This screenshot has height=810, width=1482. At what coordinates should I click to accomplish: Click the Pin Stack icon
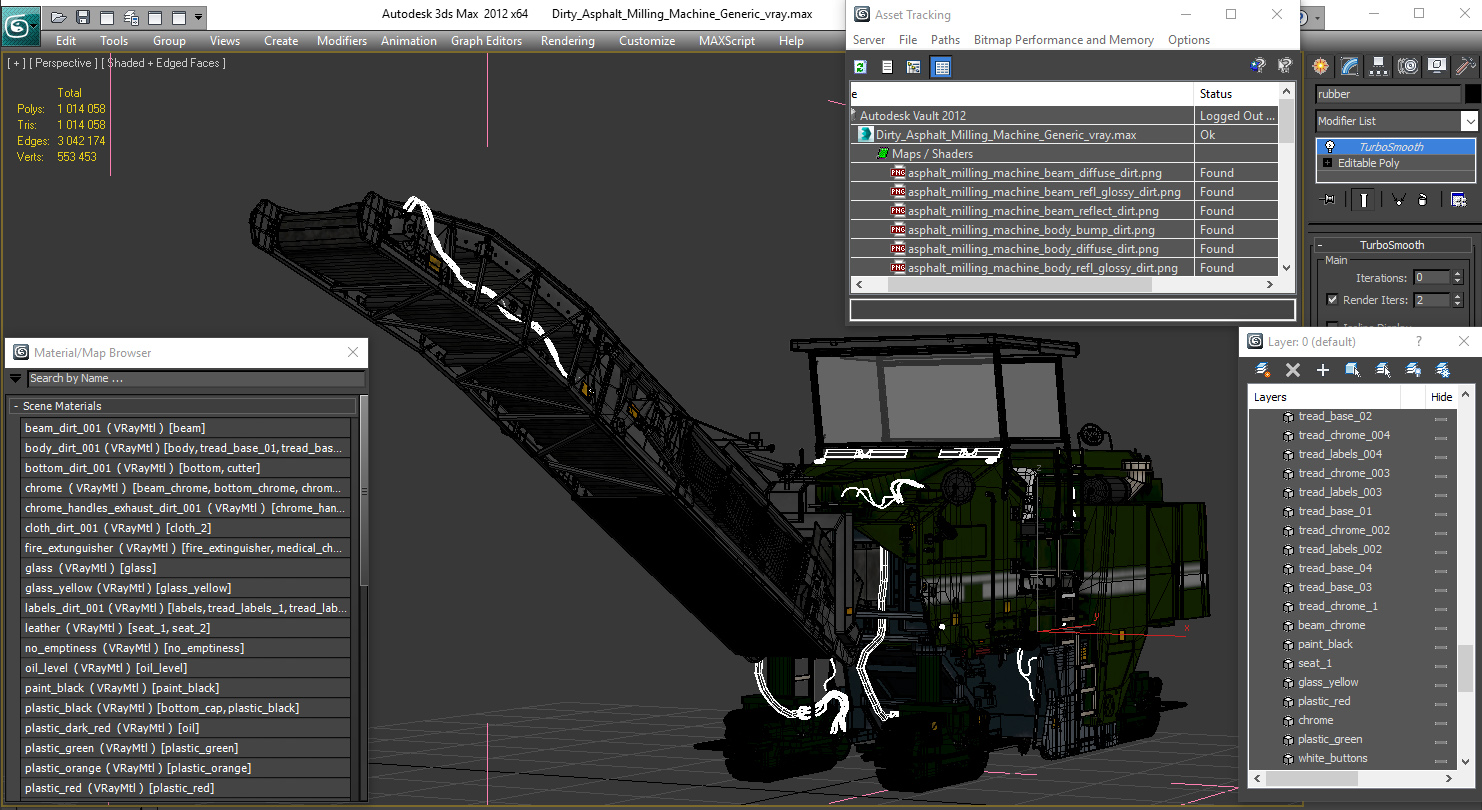point(1328,200)
